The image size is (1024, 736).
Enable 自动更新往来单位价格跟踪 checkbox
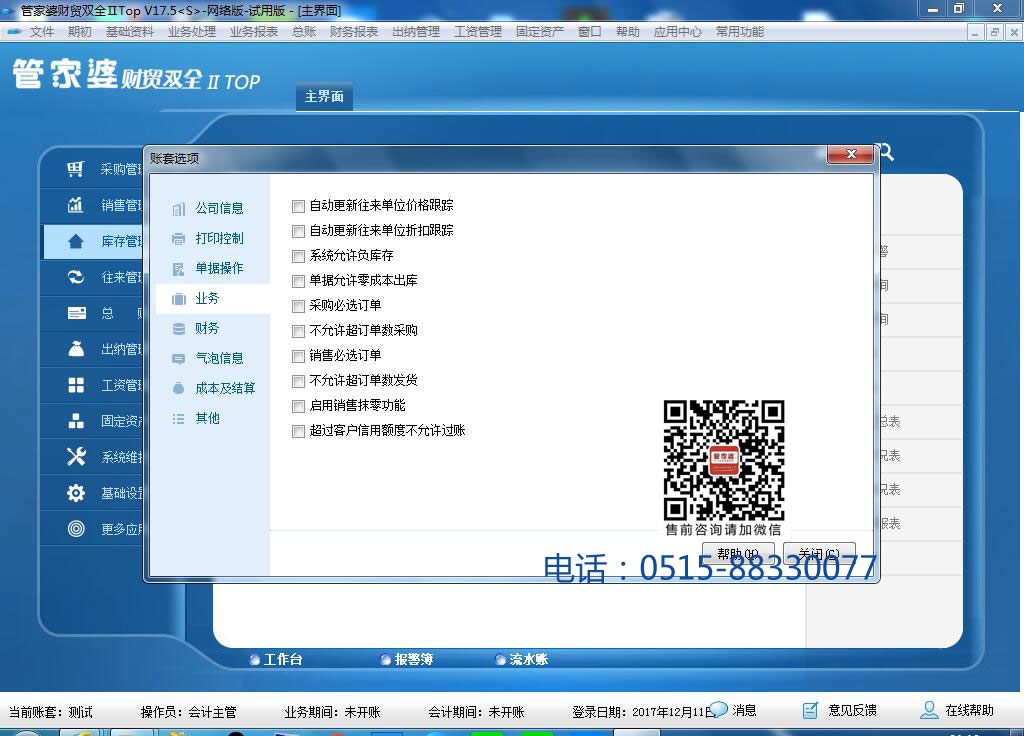(x=298, y=206)
